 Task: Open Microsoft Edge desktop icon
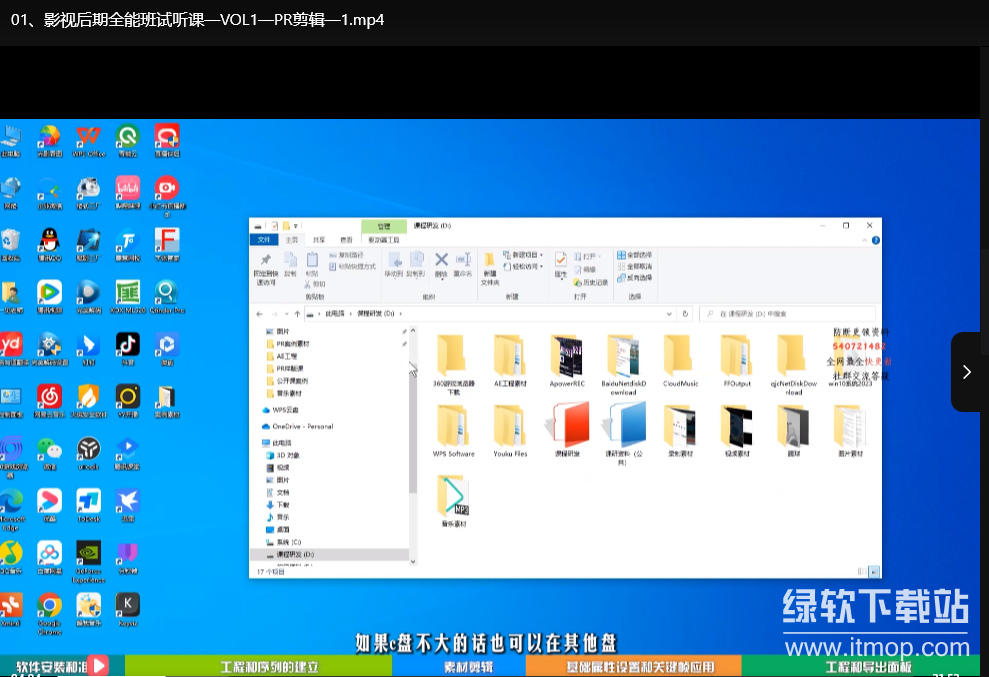pos(11,510)
